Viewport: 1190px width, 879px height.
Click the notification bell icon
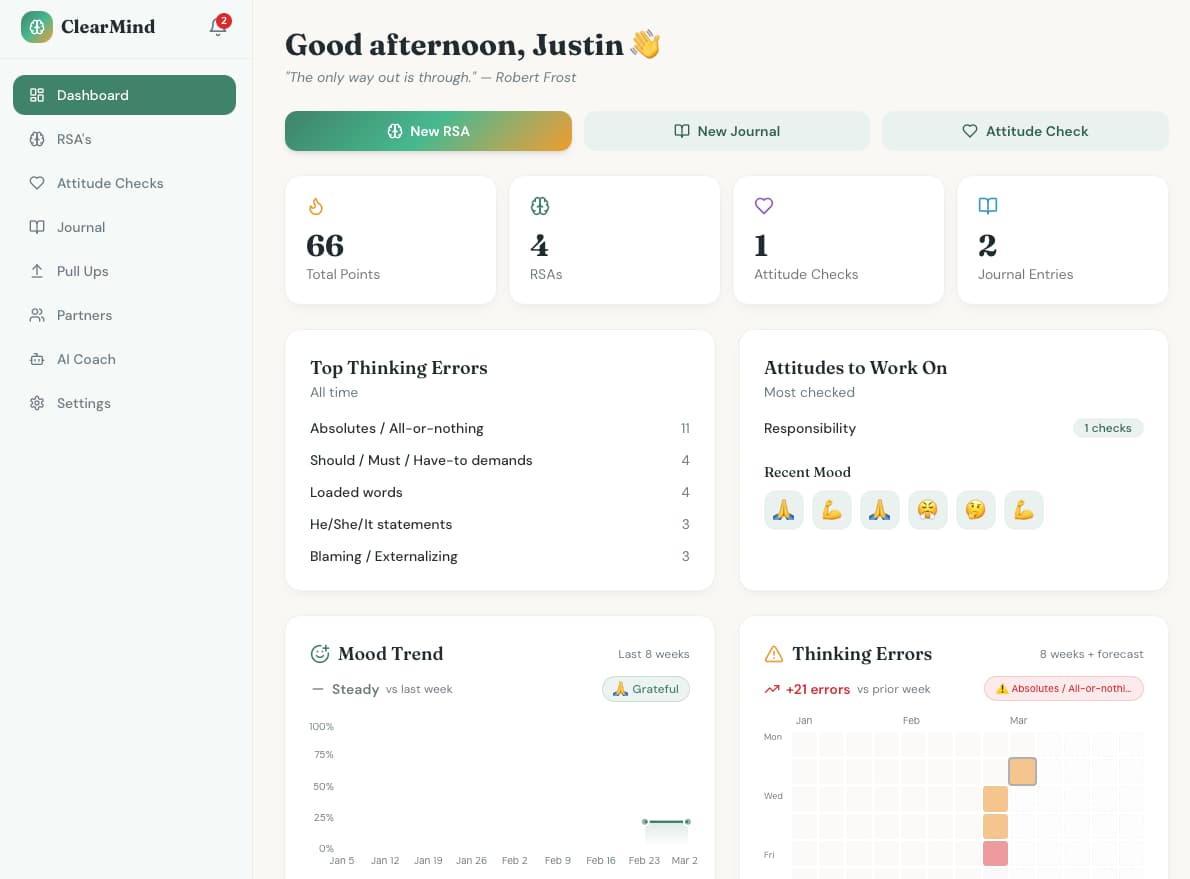click(x=217, y=28)
